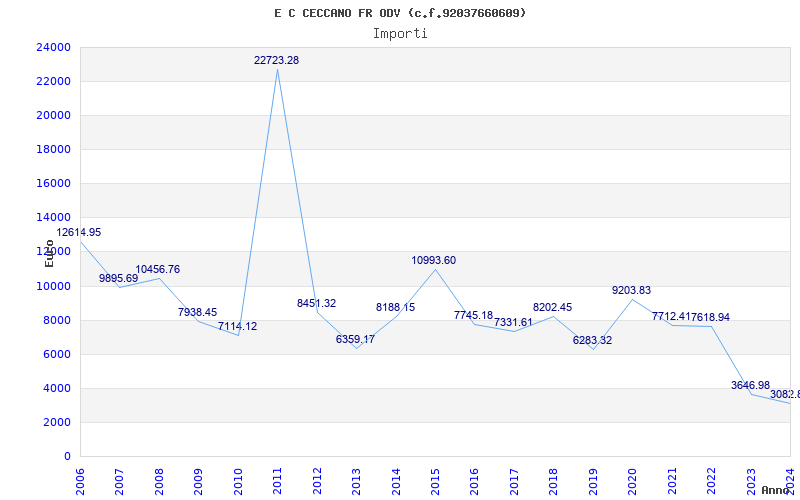Click the data label 12614.95
Screen dimensions: 800x500
click(x=79, y=232)
